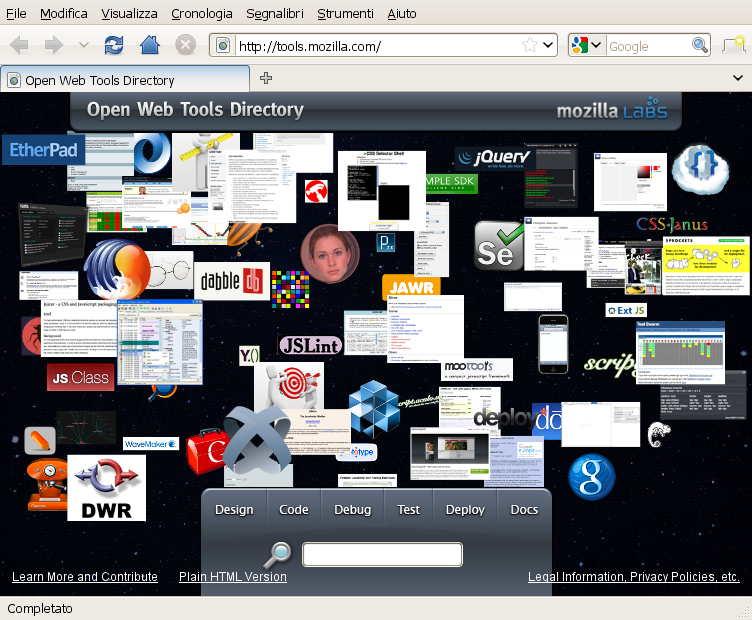The image size is (752, 620).
Task: Open the Test Swarm screenshot thumbnail
Action: pyautogui.click(x=680, y=352)
